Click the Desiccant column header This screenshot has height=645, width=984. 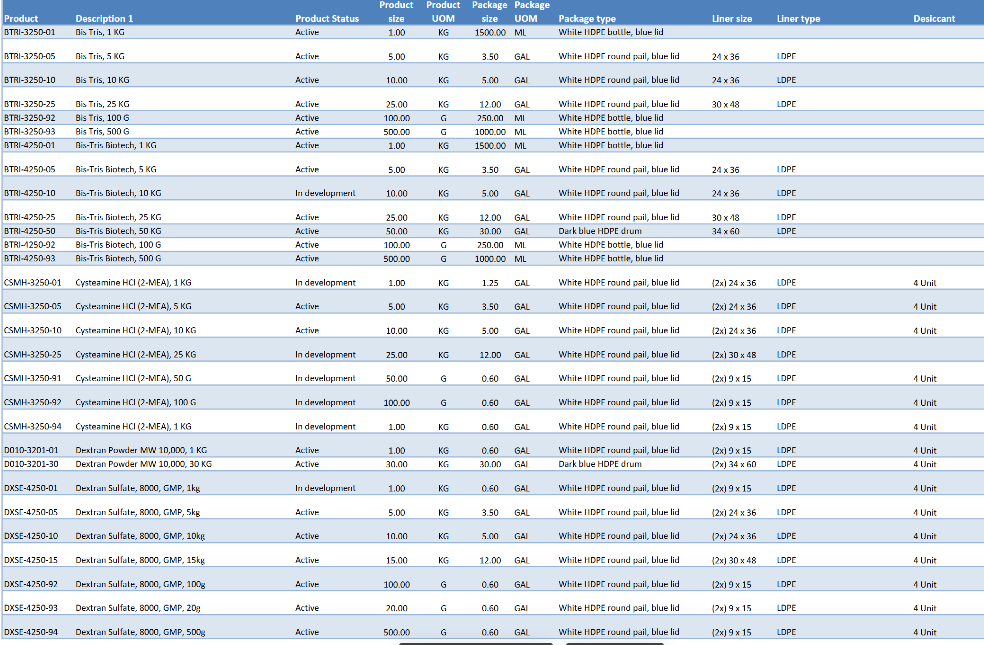coord(933,19)
